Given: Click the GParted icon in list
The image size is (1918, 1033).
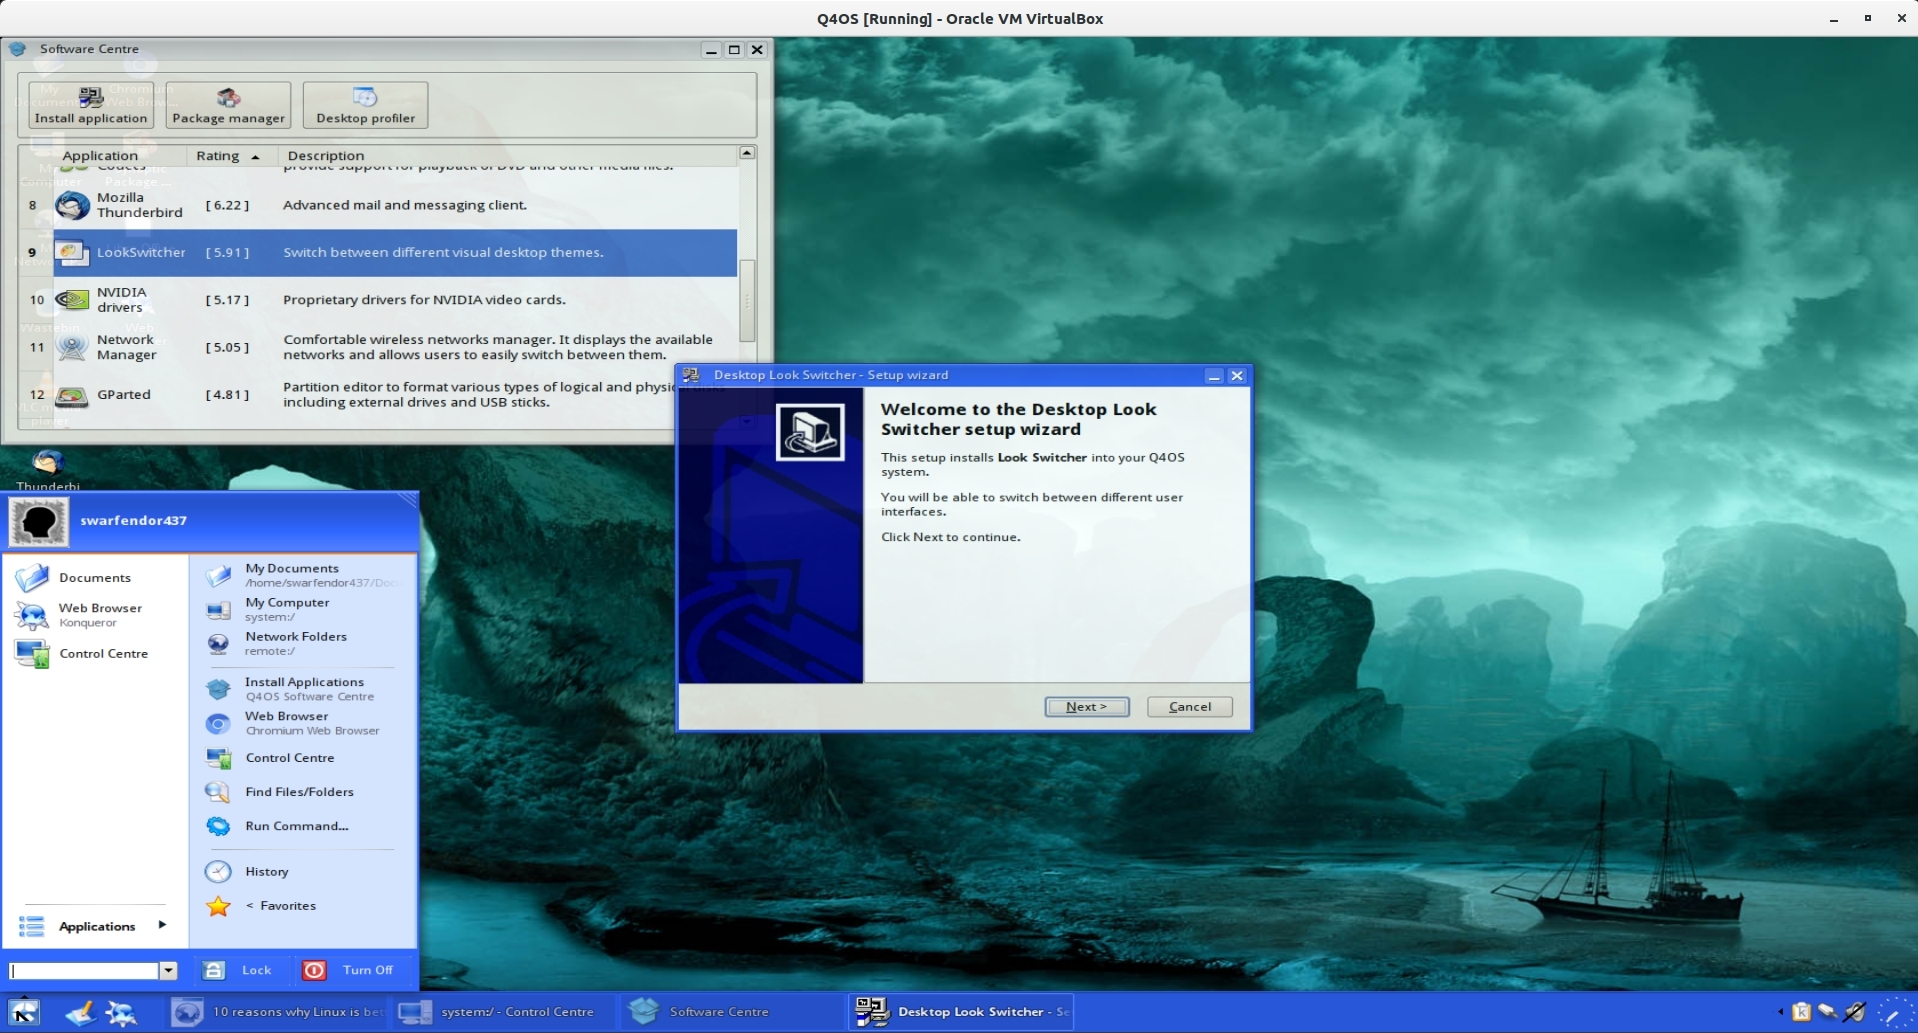Looking at the screenshot, I should click(x=72, y=395).
